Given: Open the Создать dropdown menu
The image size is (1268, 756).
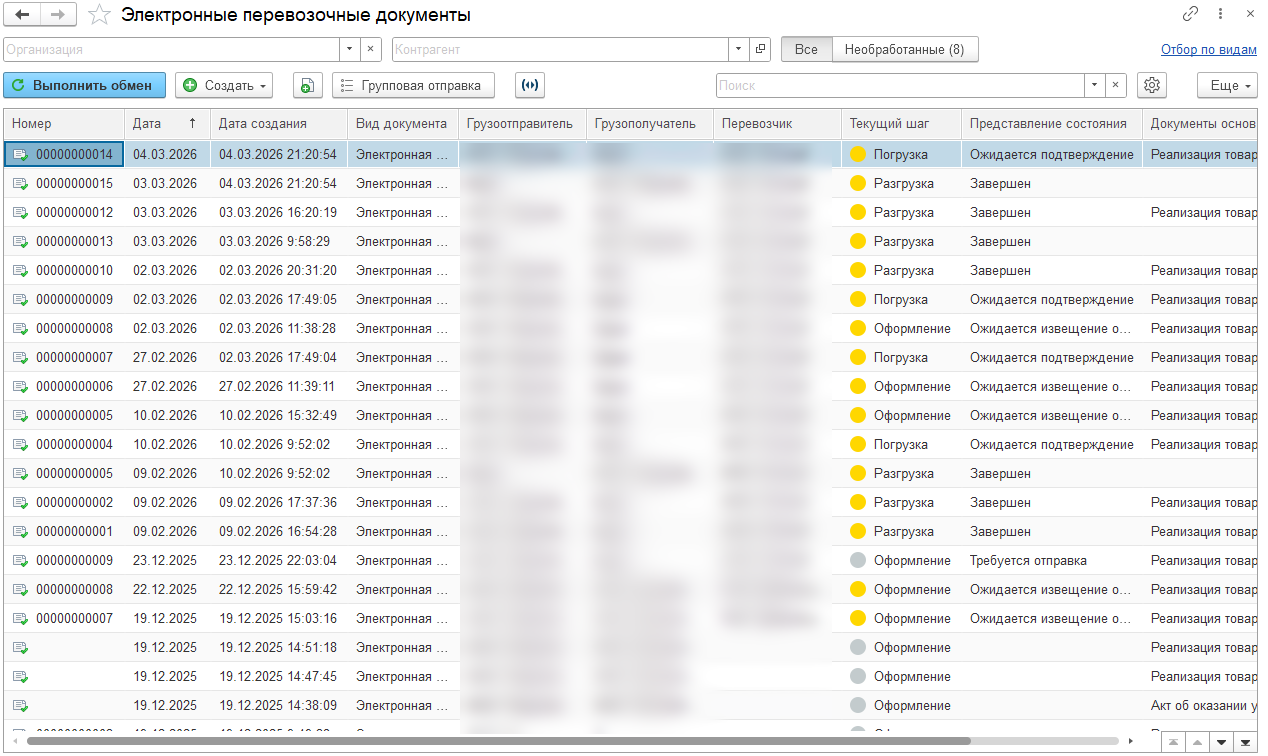Looking at the screenshot, I should (x=224, y=86).
